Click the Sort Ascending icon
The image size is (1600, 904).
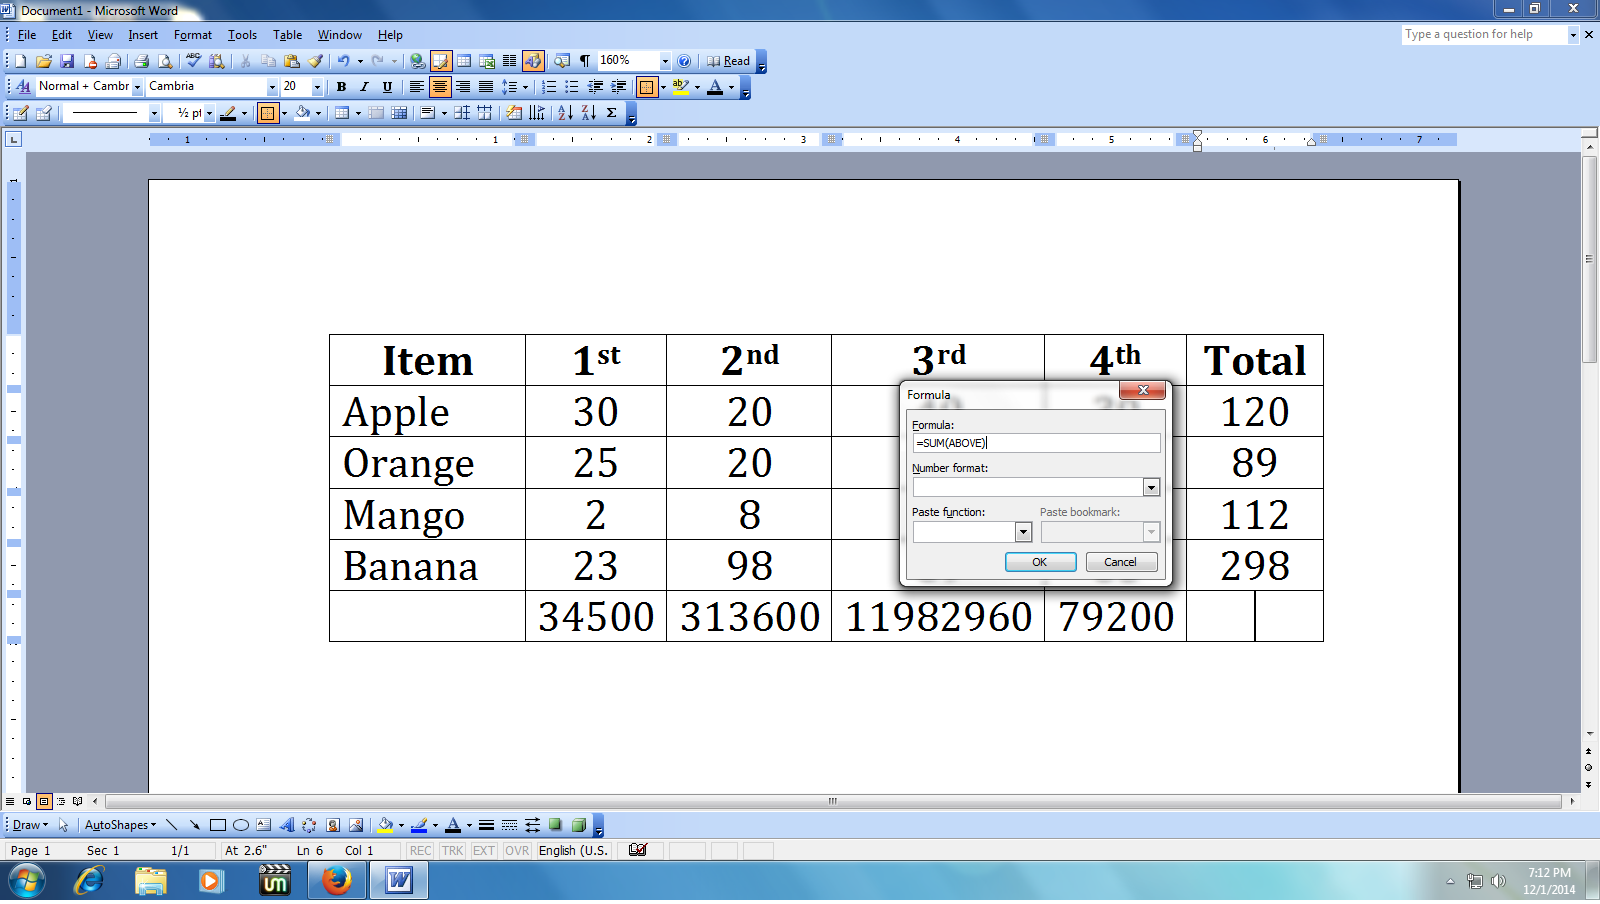565,113
